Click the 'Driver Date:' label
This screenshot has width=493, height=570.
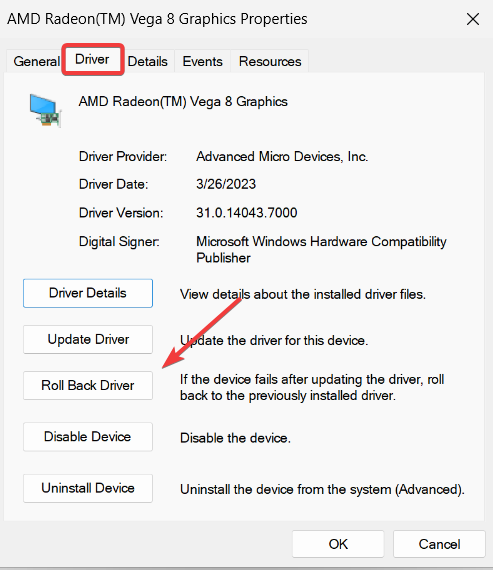pyautogui.click(x=113, y=184)
